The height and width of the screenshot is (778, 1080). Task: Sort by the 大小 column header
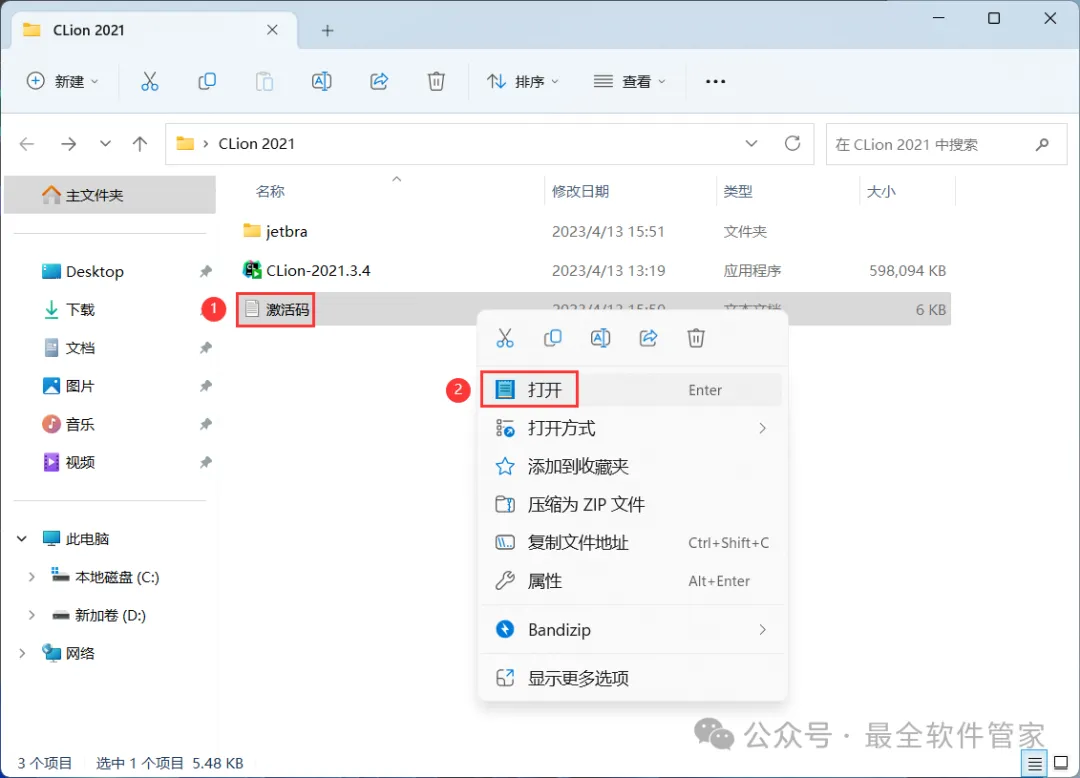tap(880, 191)
